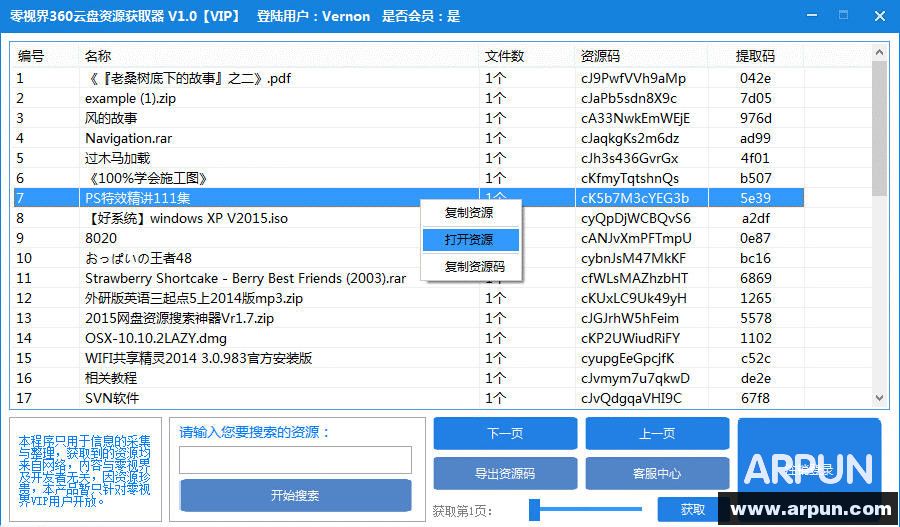Choose 复制资源 from the context menu
Image resolution: width=900 pixels, height=527 pixels.
469,213
